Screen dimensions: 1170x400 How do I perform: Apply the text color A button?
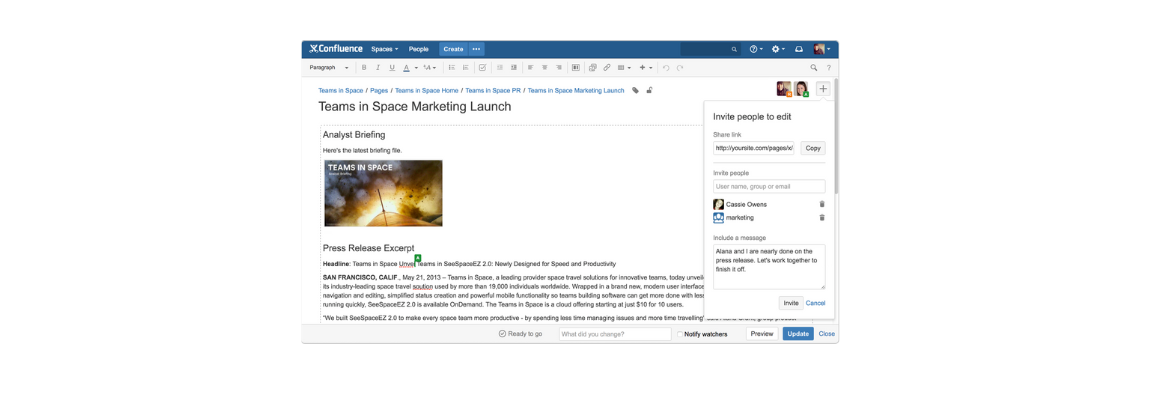(x=406, y=67)
